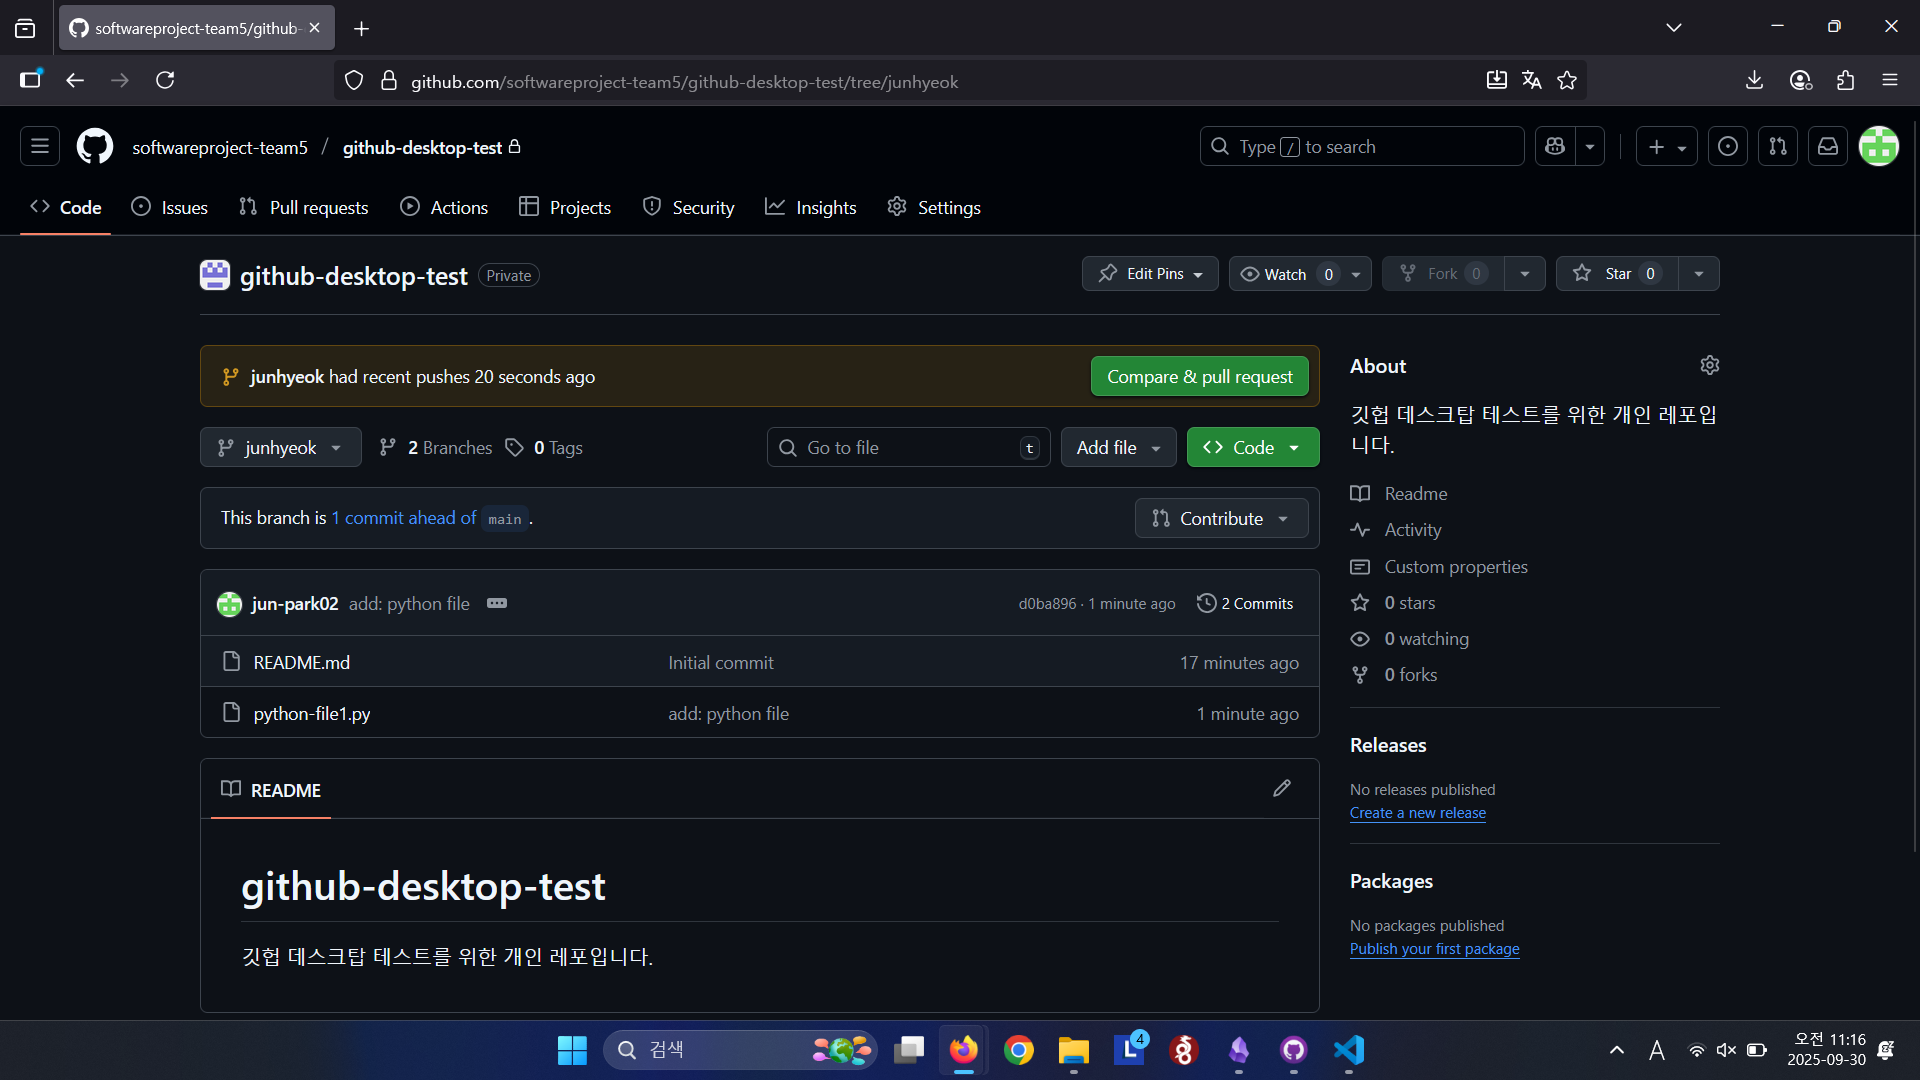1920x1080 pixels.
Task: Open Visual Studio Code from the taskbar
Action: tap(1349, 1050)
